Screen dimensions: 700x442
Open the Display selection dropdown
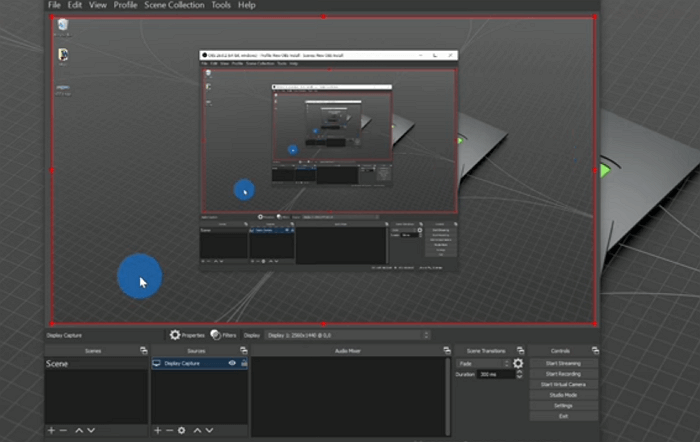[x=346, y=336]
